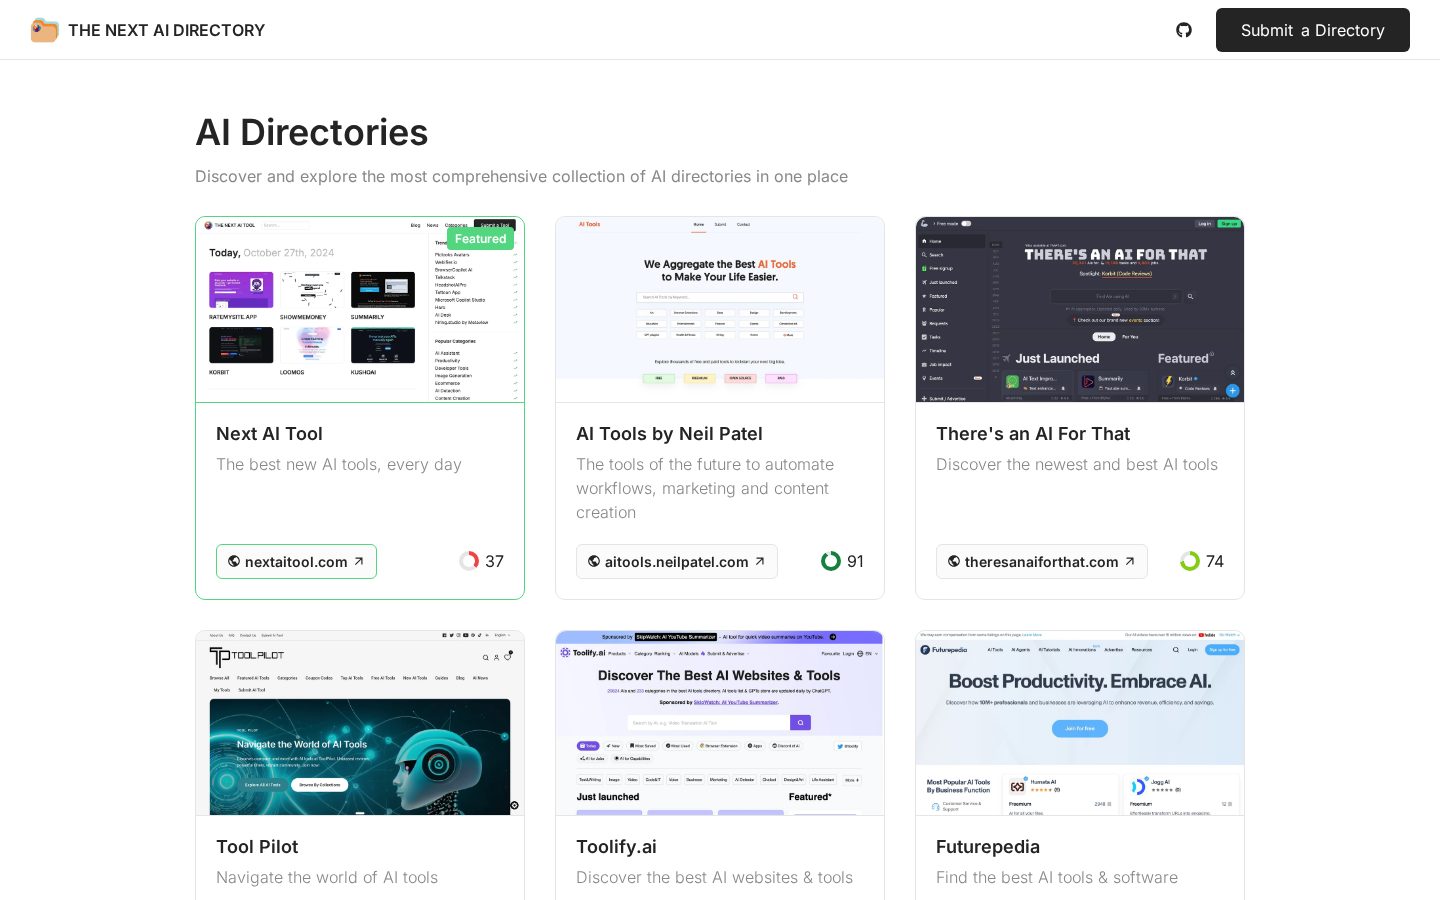Click score ring icon showing 74

1190,561
